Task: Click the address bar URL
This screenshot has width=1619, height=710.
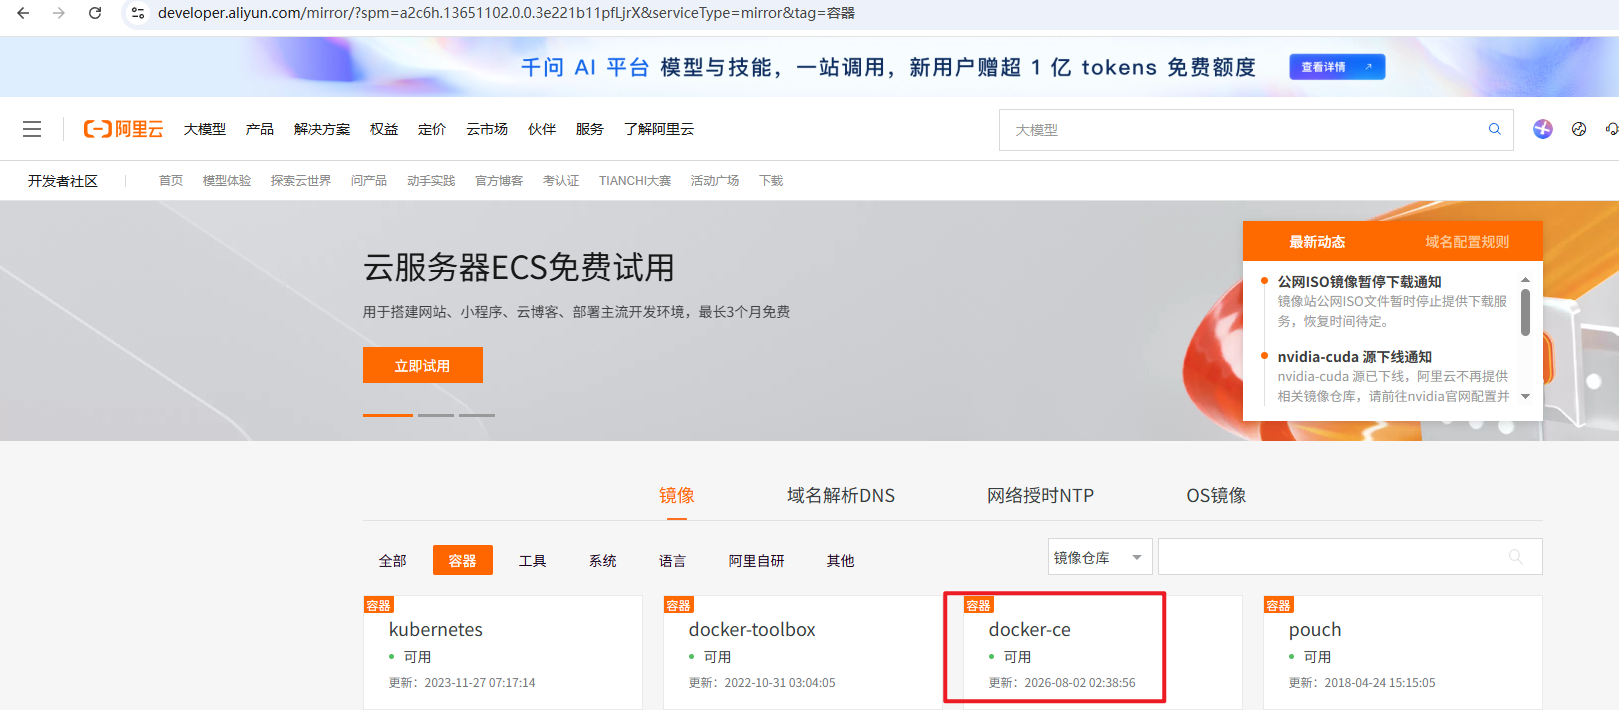Action: coord(506,13)
